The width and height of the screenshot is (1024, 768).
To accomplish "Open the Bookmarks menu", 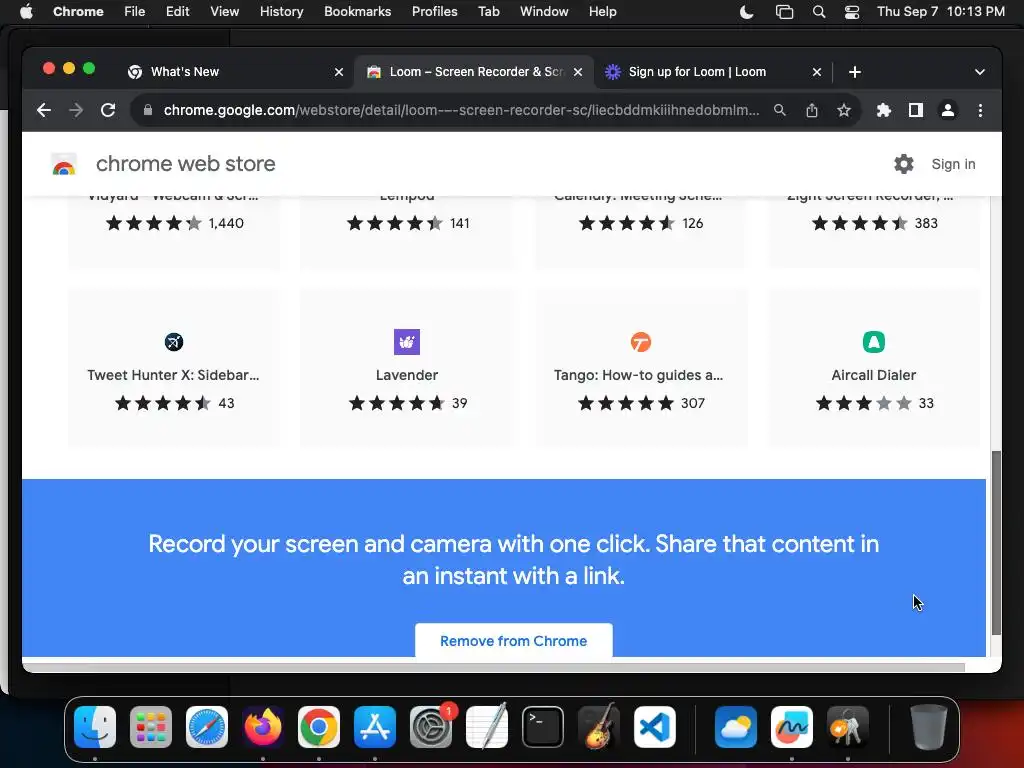I will [357, 12].
